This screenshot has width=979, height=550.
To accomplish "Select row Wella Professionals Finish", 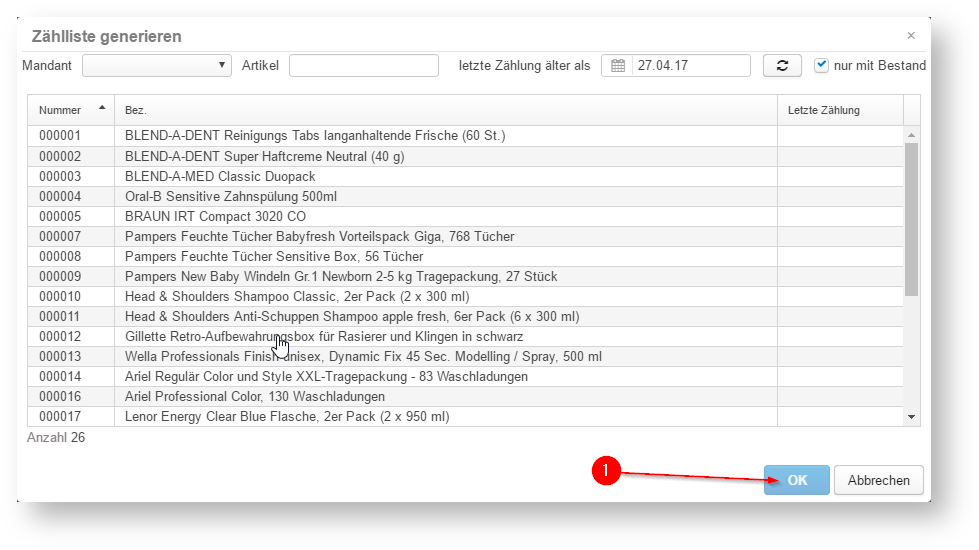I will 465,356.
